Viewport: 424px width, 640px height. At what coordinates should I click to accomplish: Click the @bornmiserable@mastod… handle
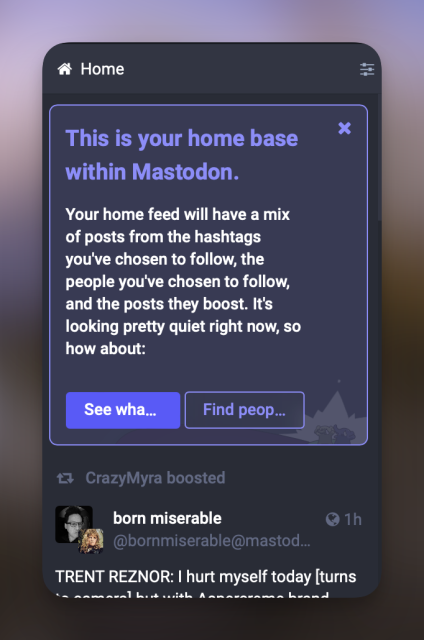211,541
